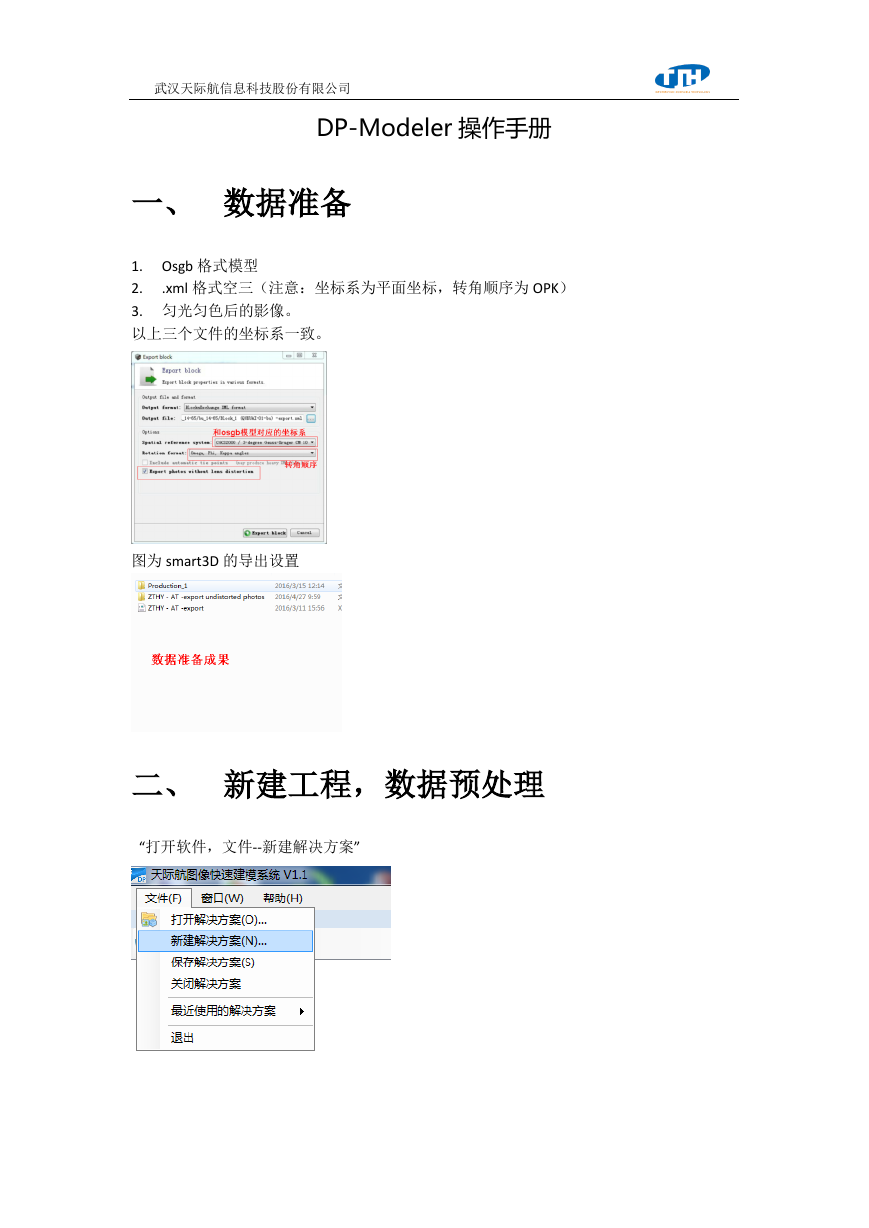Image resolution: width=869 pixels, height=1228 pixels.
Task: Click the browse button beside Output file
Action: click(x=311, y=418)
